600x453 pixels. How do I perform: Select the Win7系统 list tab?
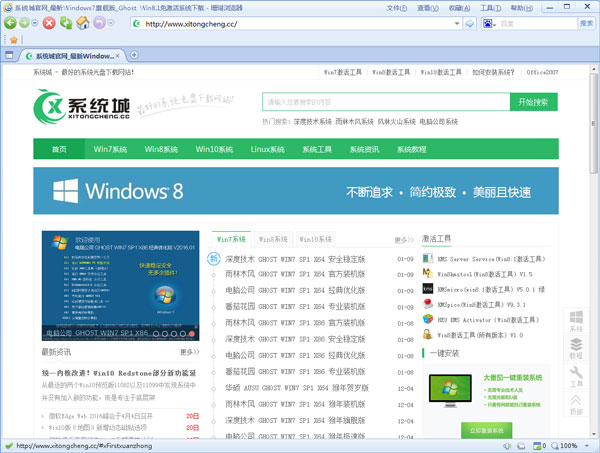[231, 239]
